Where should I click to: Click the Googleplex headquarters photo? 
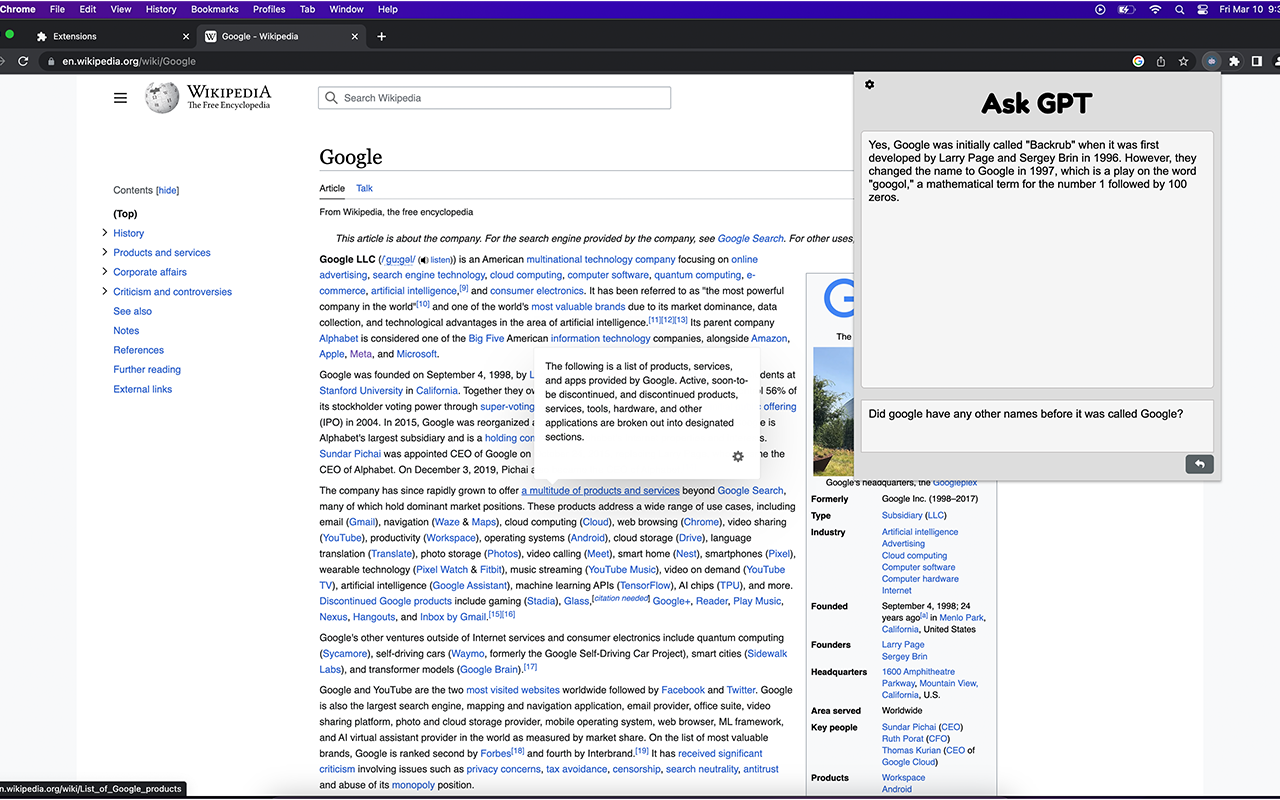[x=833, y=410]
